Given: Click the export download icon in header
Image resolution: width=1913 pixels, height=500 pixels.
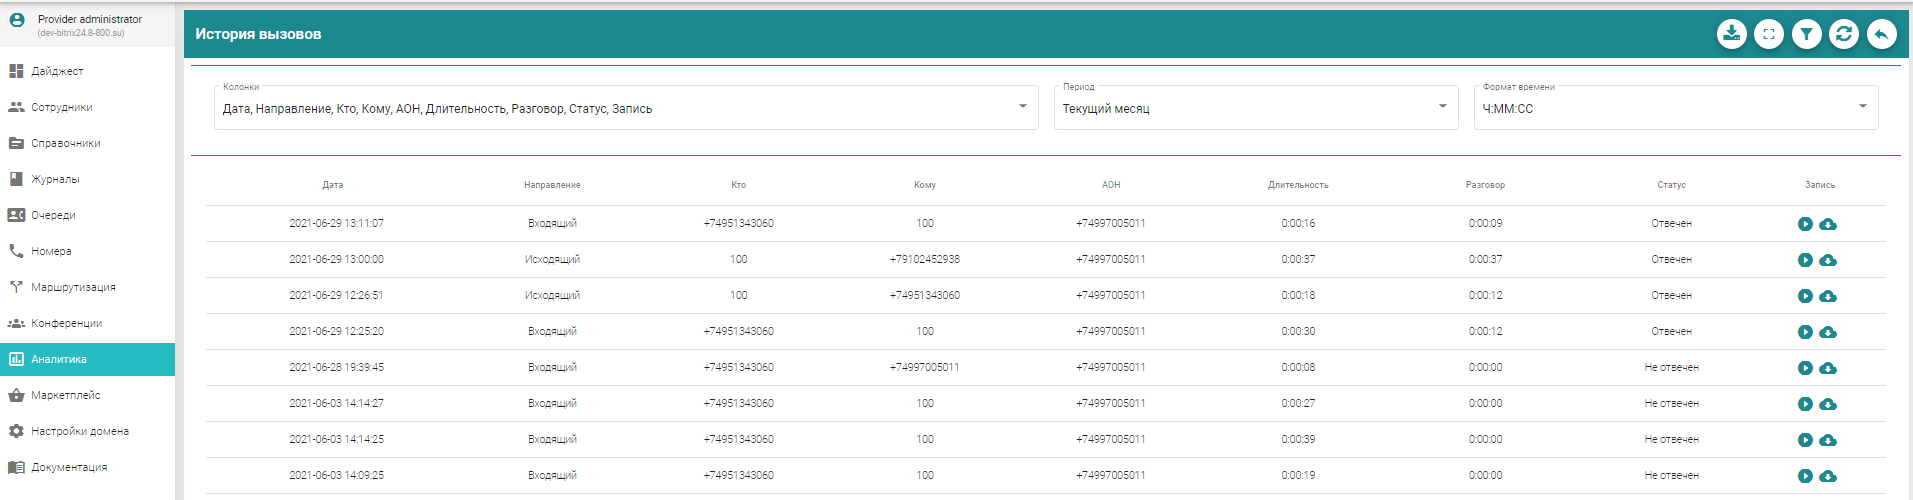Looking at the screenshot, I should [x=1731, y=34].
